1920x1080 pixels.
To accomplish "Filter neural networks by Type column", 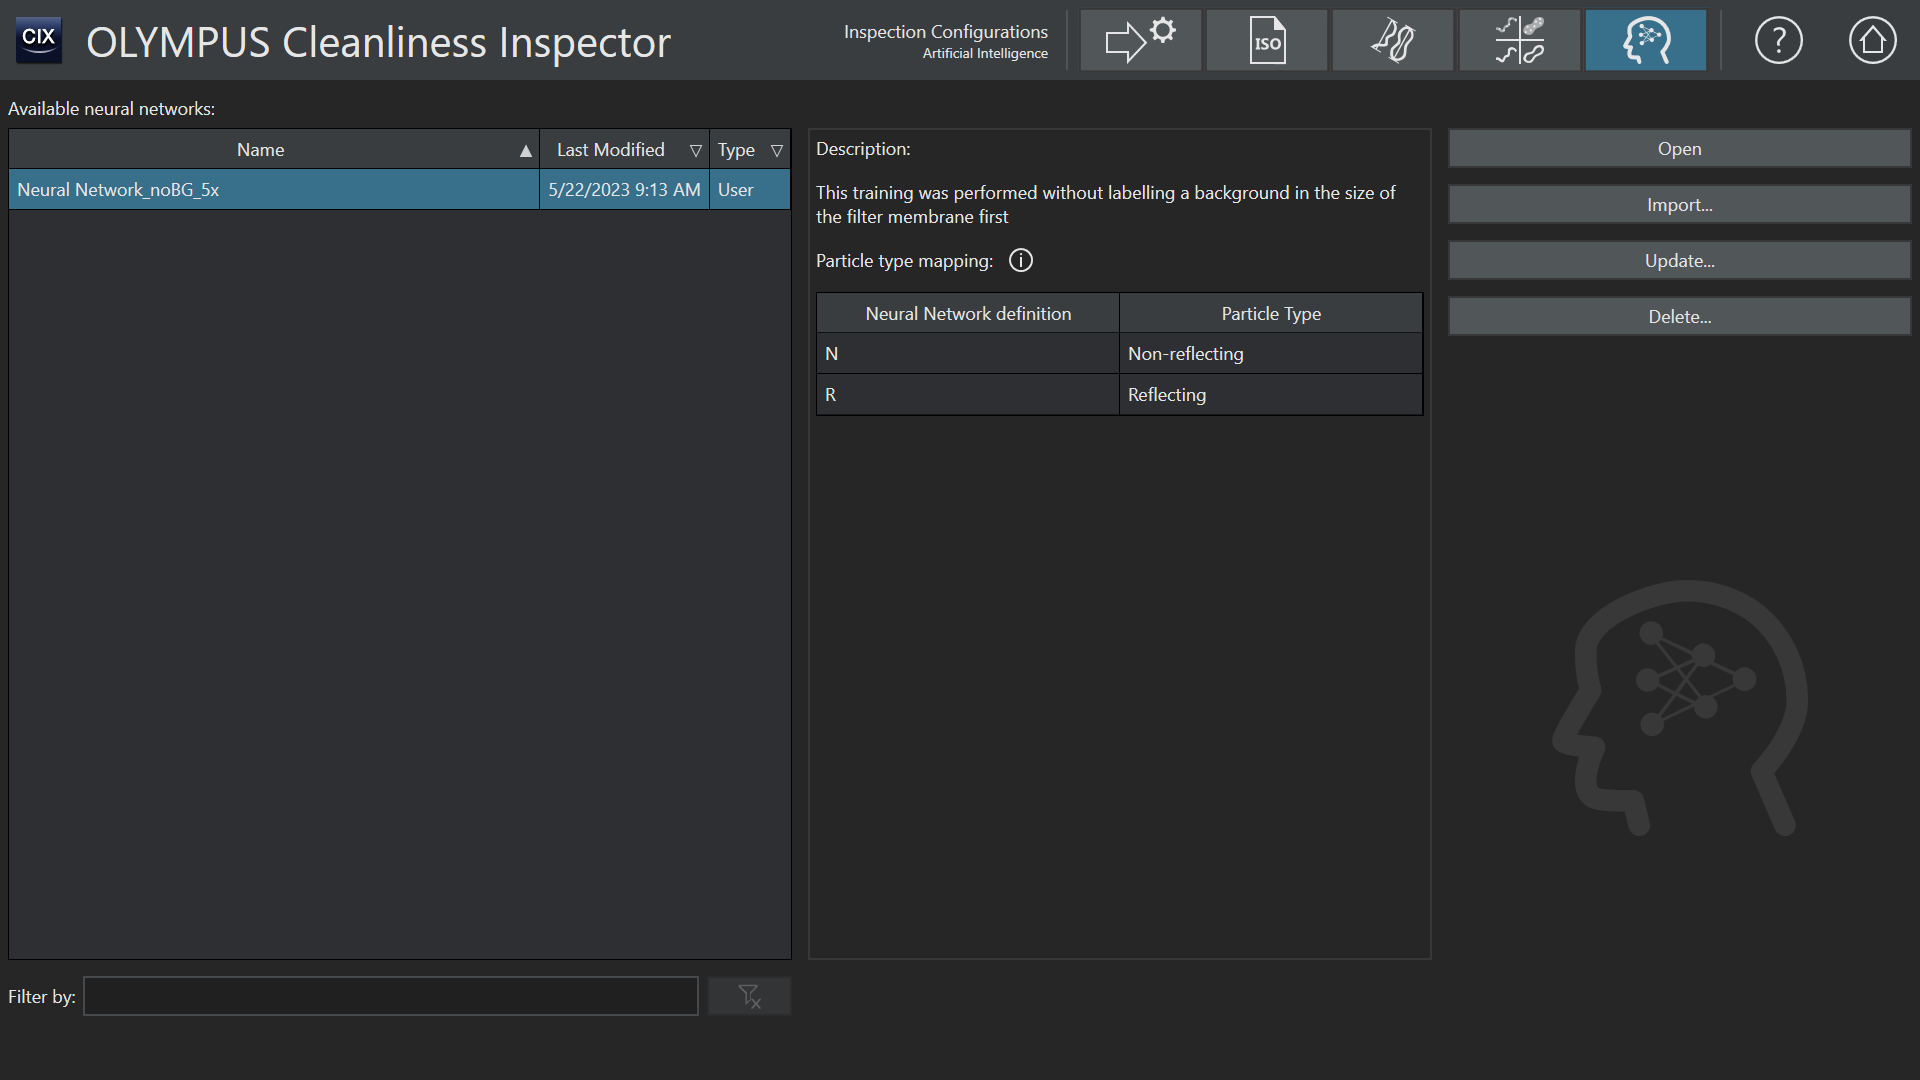I will pyautogui.click(x=778, y=149).
